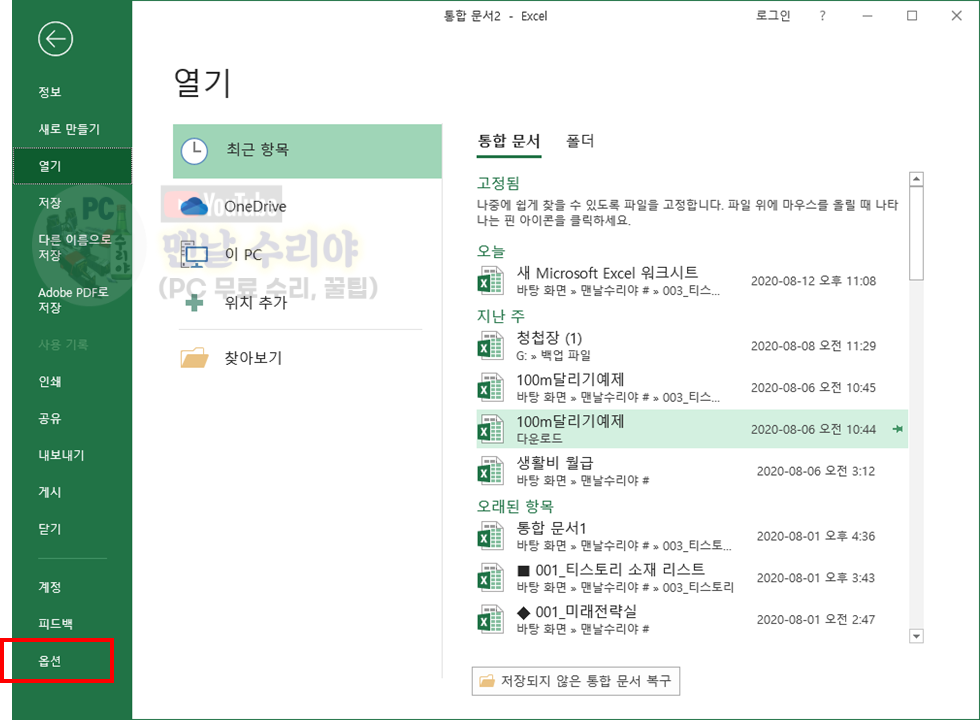Open 새 Microsoft Excel 워크시트 file

point(692,281)
